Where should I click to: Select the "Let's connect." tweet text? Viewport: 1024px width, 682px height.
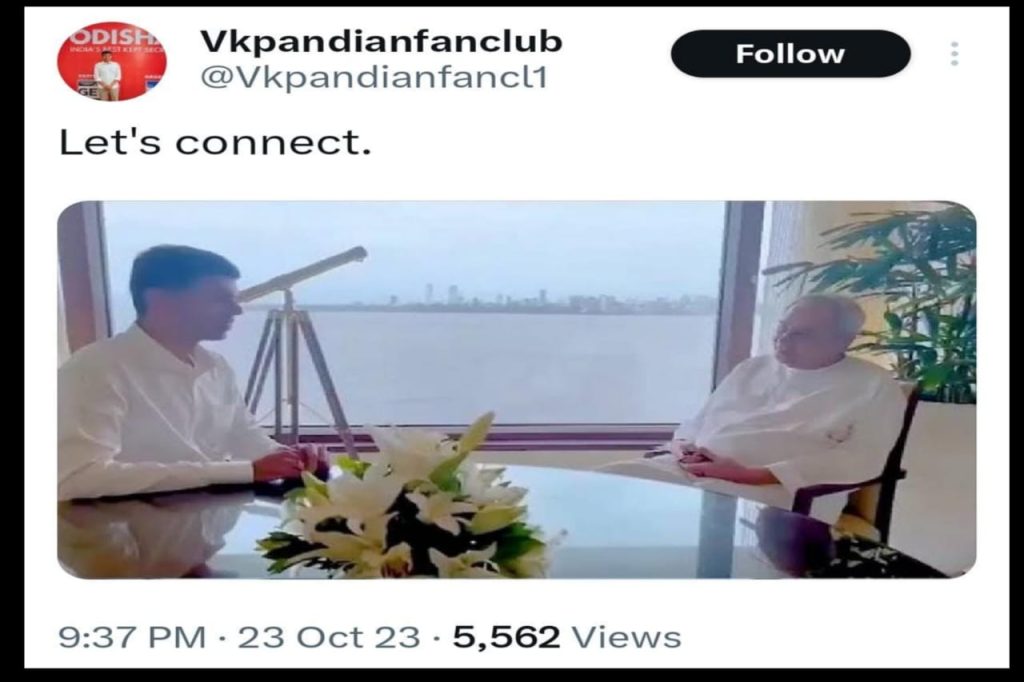[x=215, y=142]
